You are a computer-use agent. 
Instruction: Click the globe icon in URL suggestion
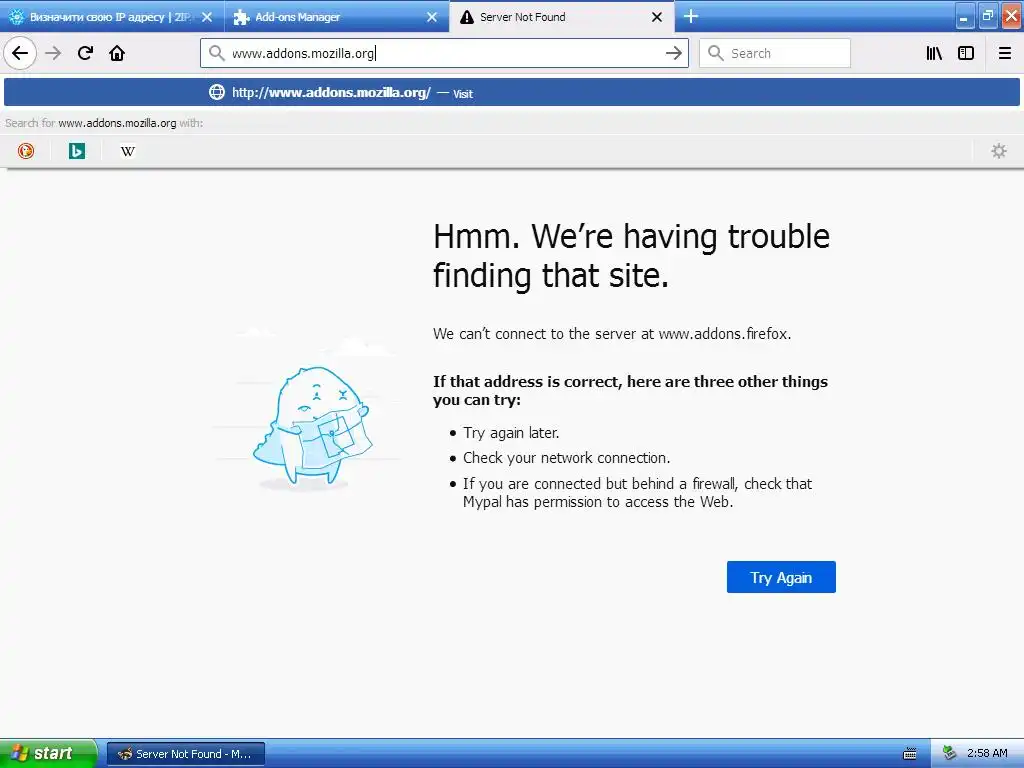(x=217, y=92)
